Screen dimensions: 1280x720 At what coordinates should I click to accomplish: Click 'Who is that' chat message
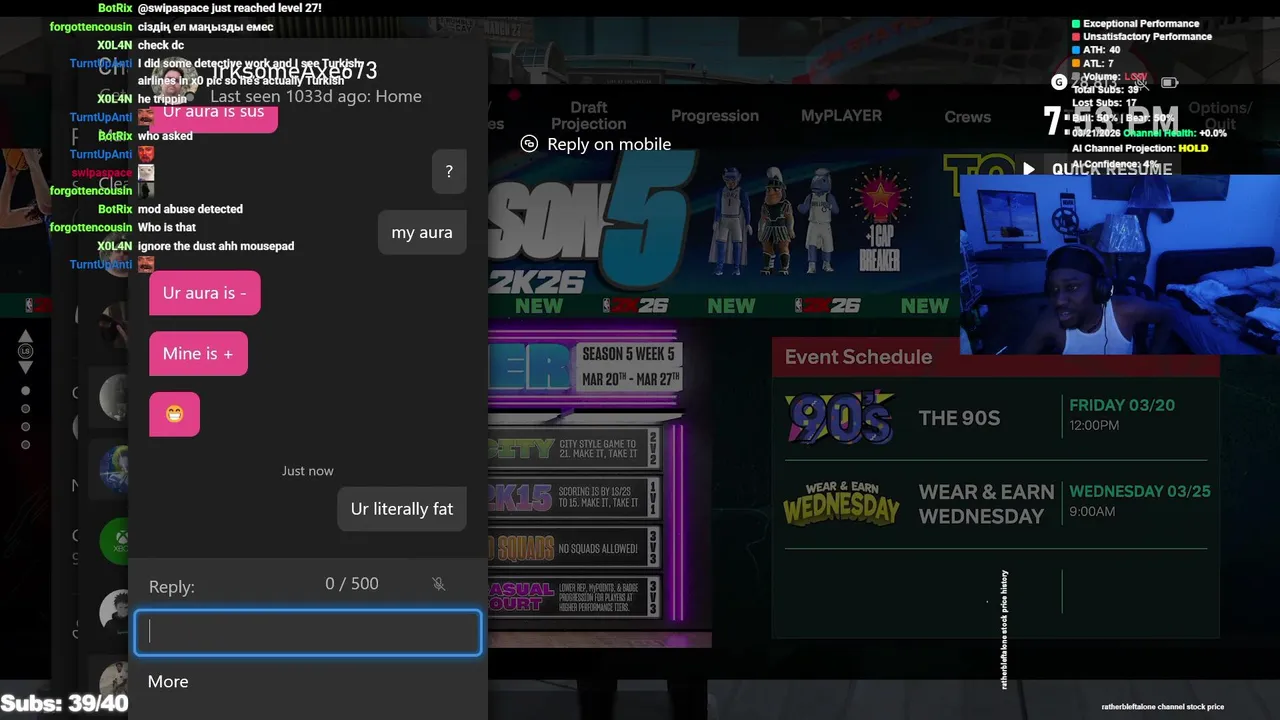tap(167, 228)
